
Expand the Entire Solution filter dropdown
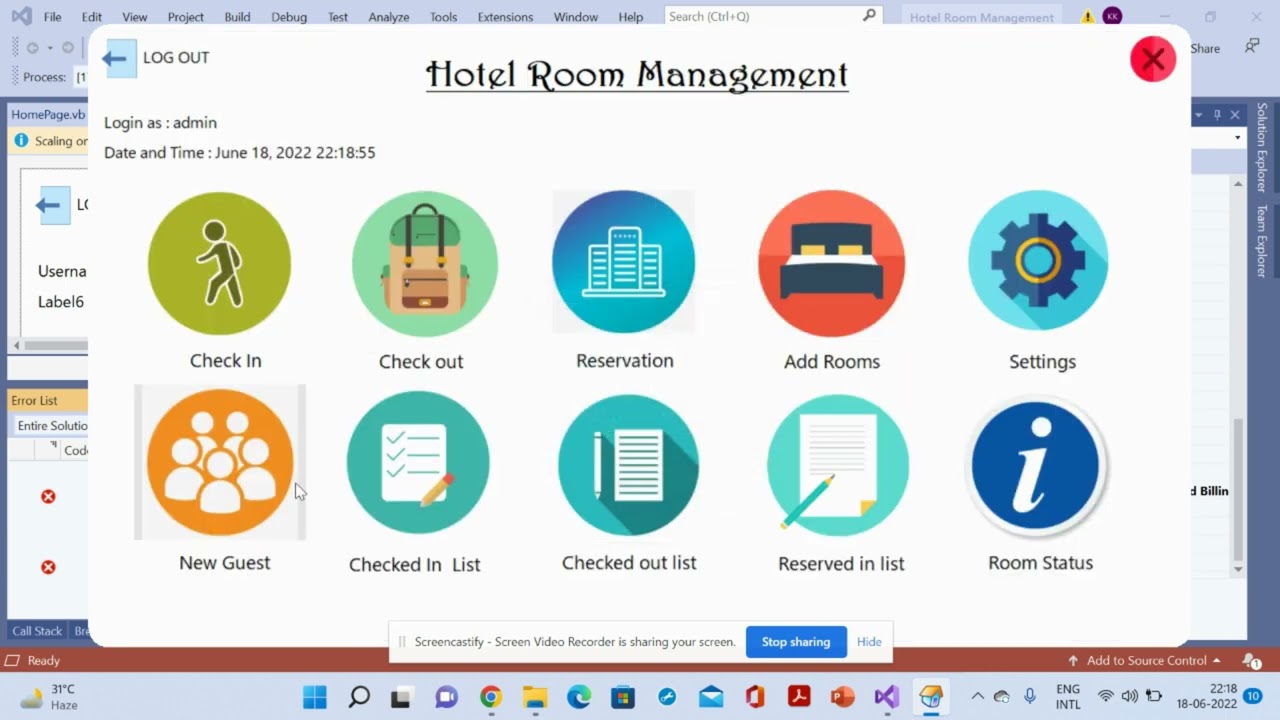[51, 425]
